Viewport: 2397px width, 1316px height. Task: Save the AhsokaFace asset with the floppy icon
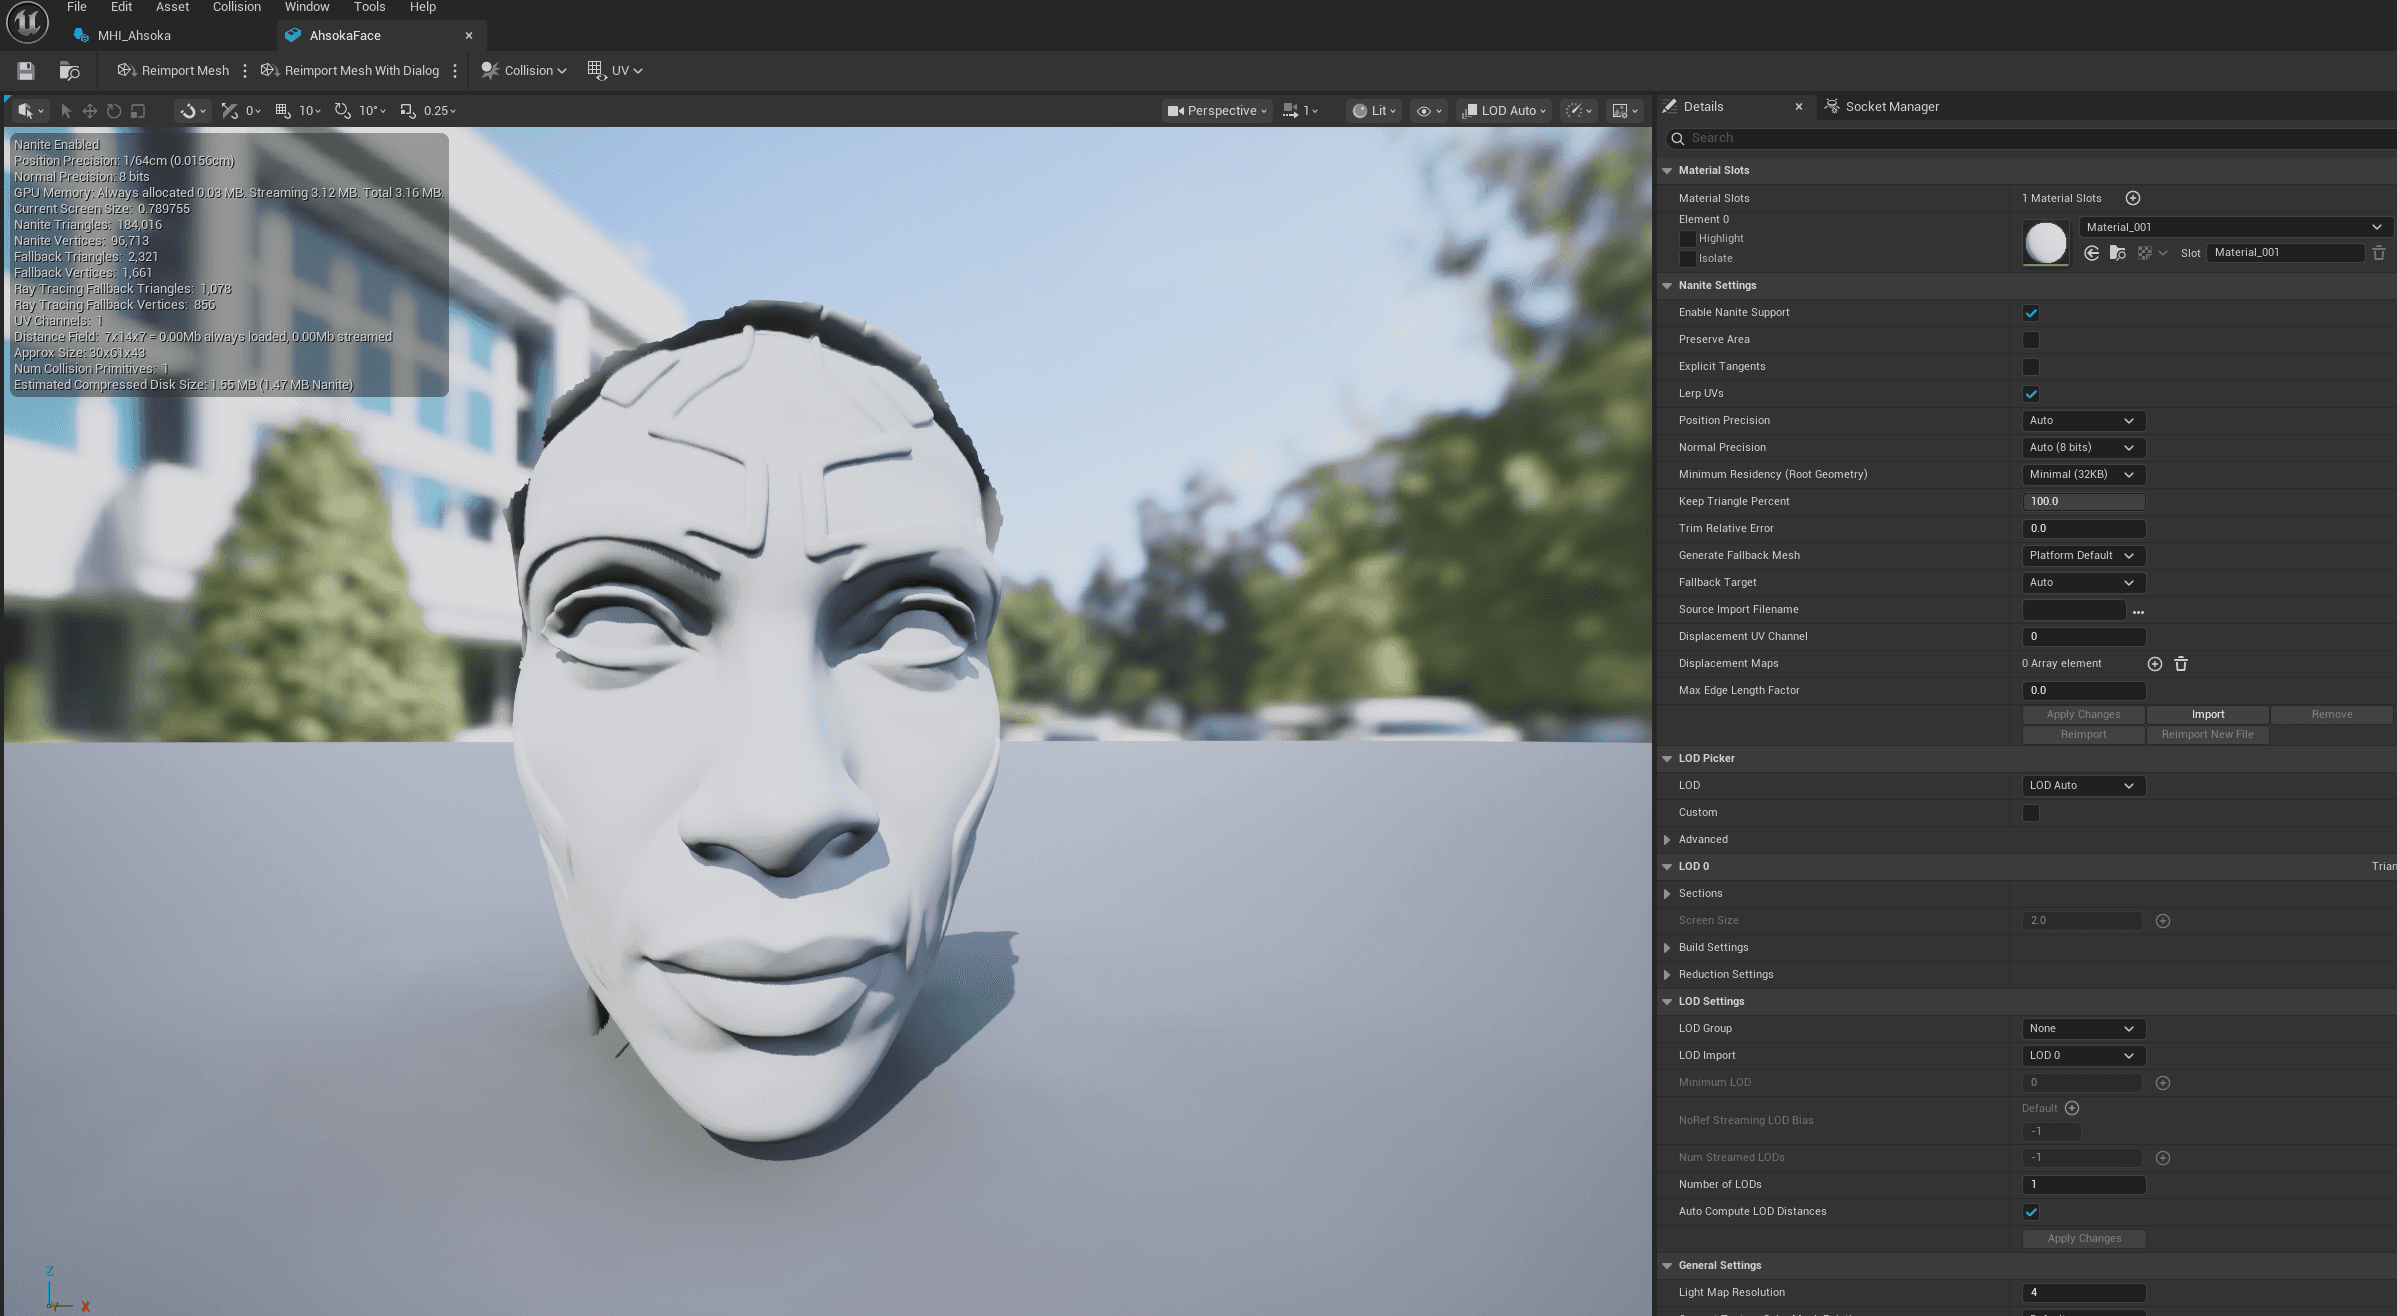pyautogui.click(x=26, y=70)
